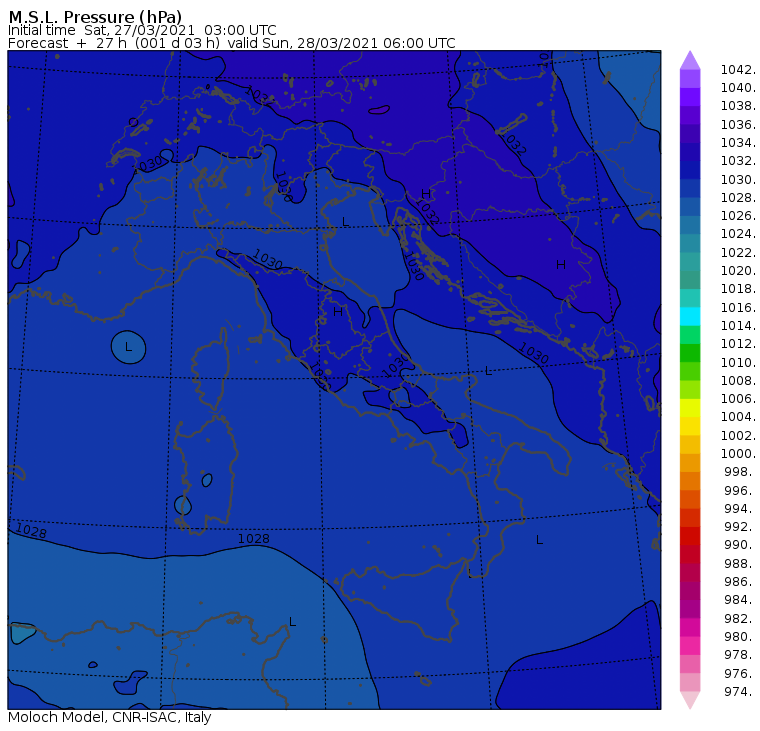Click the legend value "996."
The height and width of the screenshot is (731, 760).
point(739,490)
